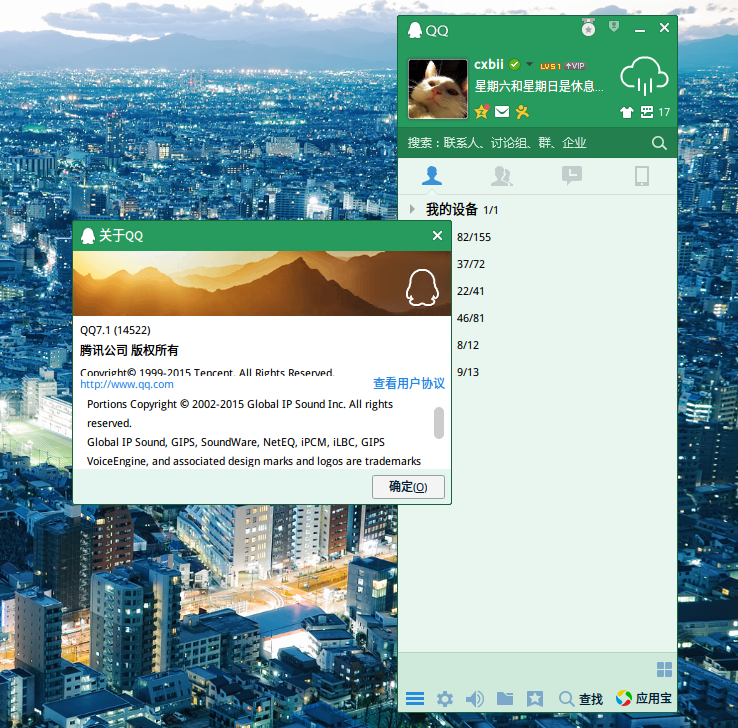Switch to the groups tab
The height and width of the screenshot is (728, 738).
pyautogui.click(x=502, y=177)
